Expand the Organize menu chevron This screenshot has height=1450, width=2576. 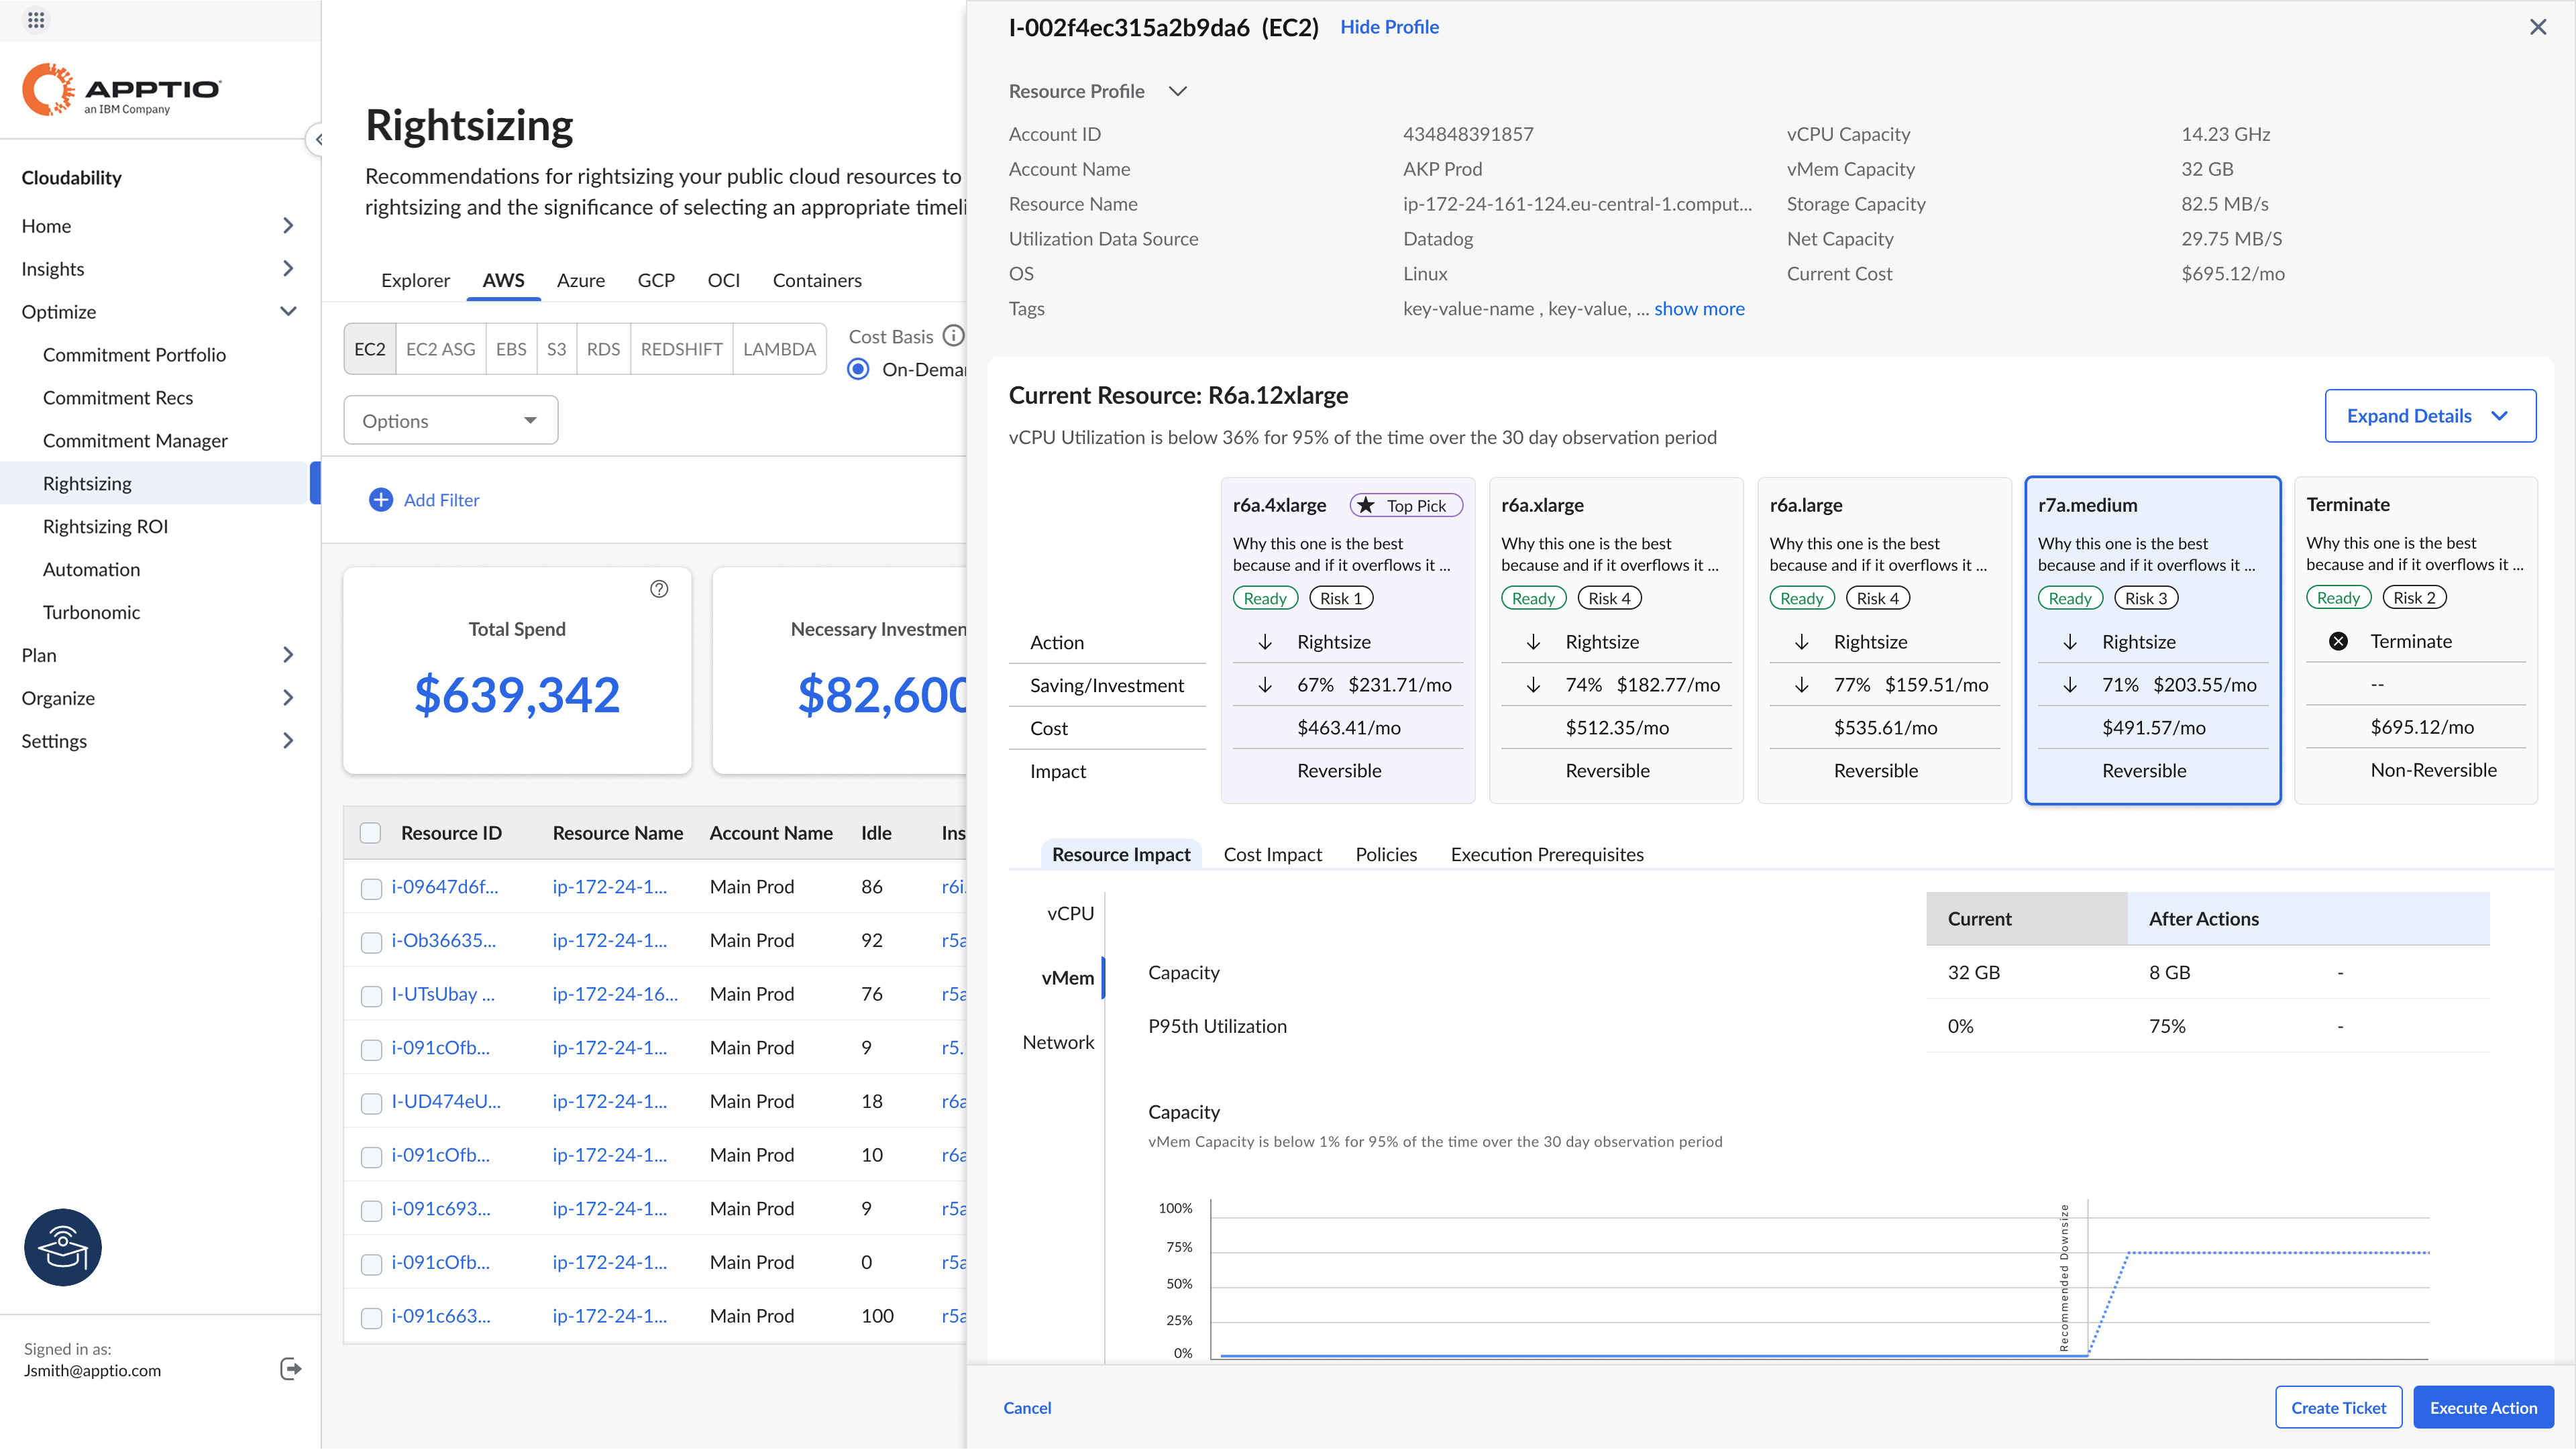288,698
